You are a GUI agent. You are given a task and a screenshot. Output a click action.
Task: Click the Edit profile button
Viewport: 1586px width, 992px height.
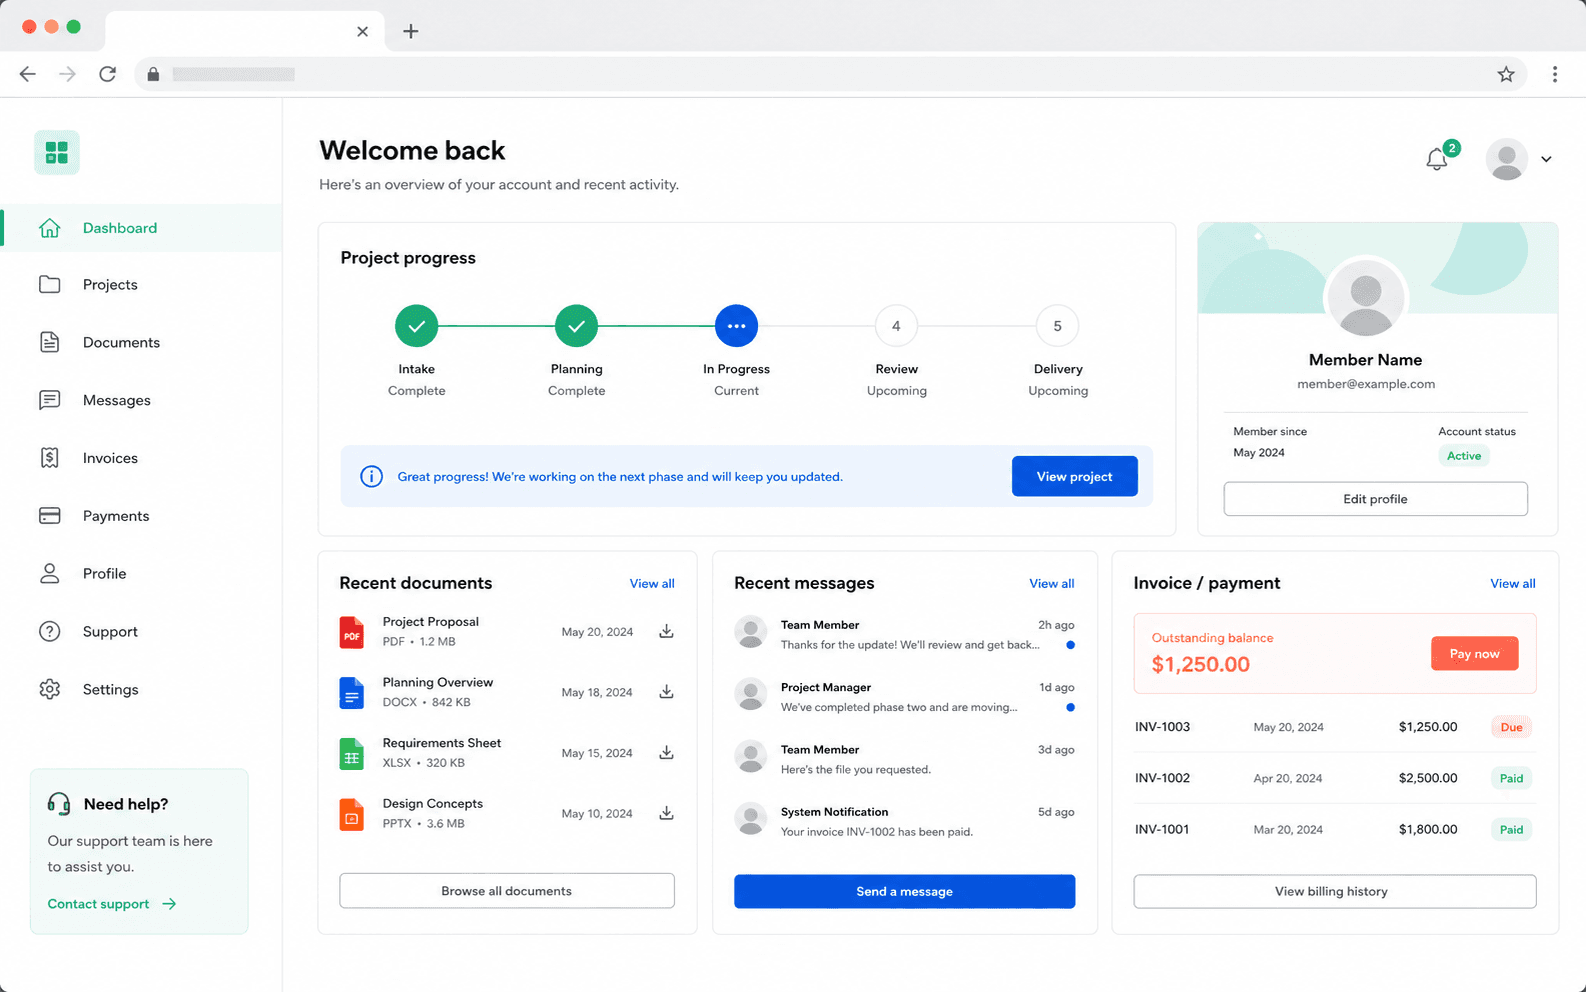point(1375,499)
